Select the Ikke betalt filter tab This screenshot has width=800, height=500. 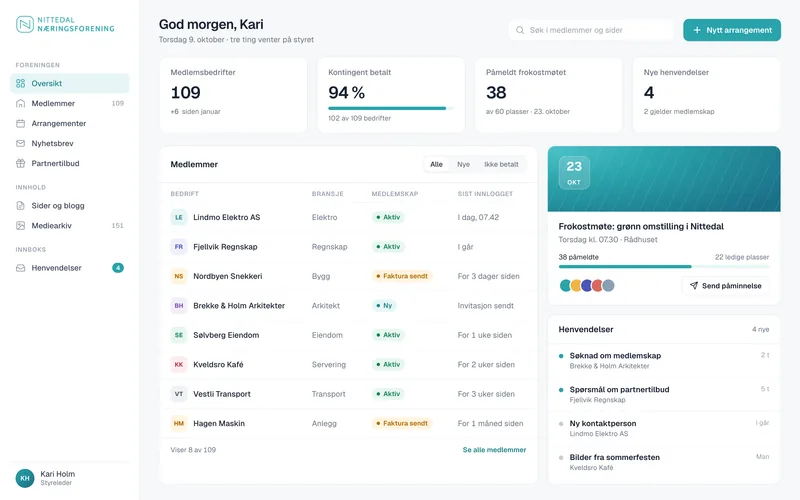pos(501,164)
